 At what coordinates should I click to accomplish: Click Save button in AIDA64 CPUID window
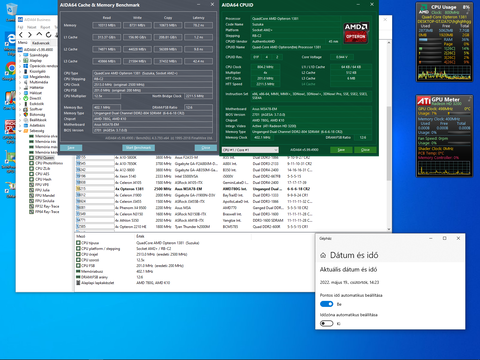click(x=341, y=150)
